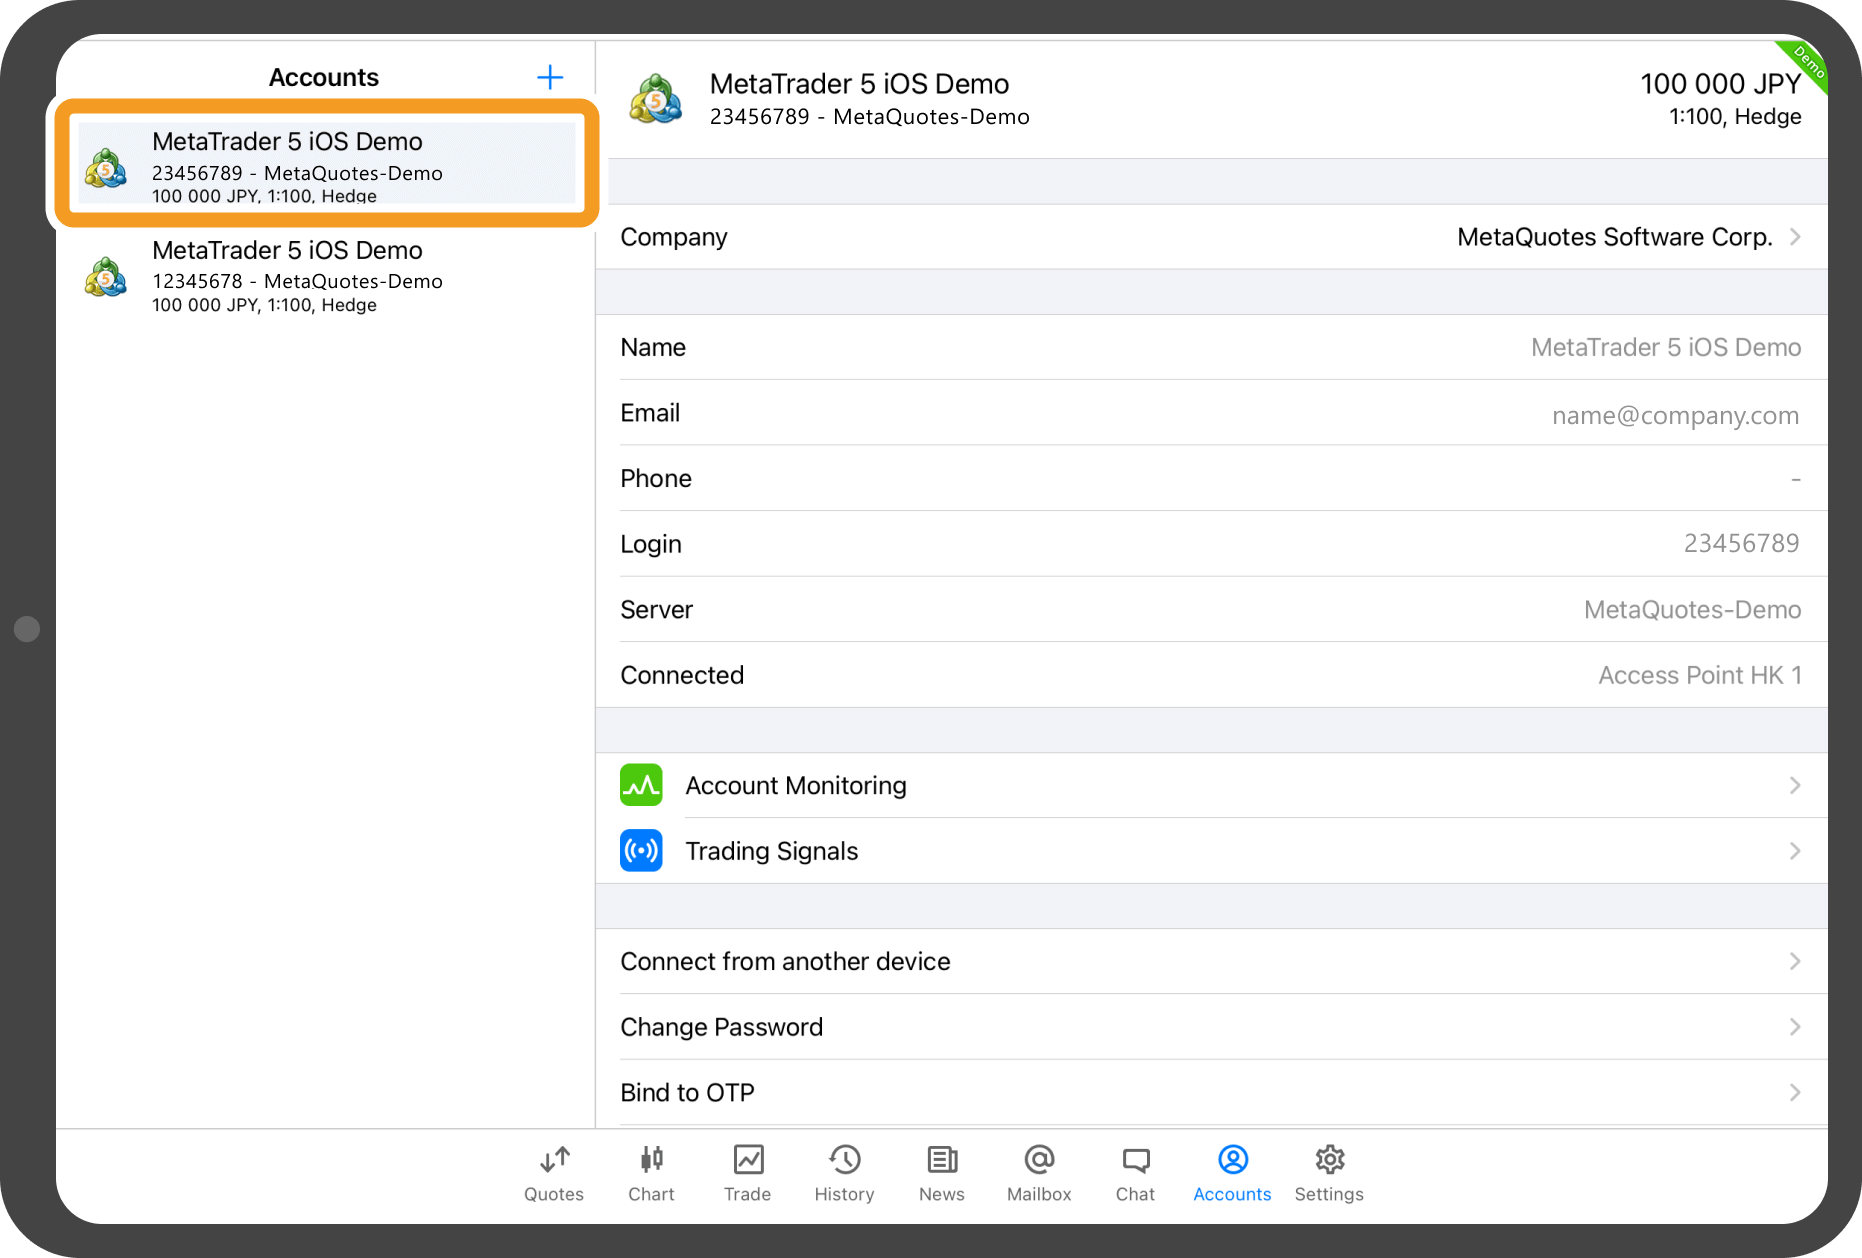Open the Settings gear tab icon

point(1329,1160)
